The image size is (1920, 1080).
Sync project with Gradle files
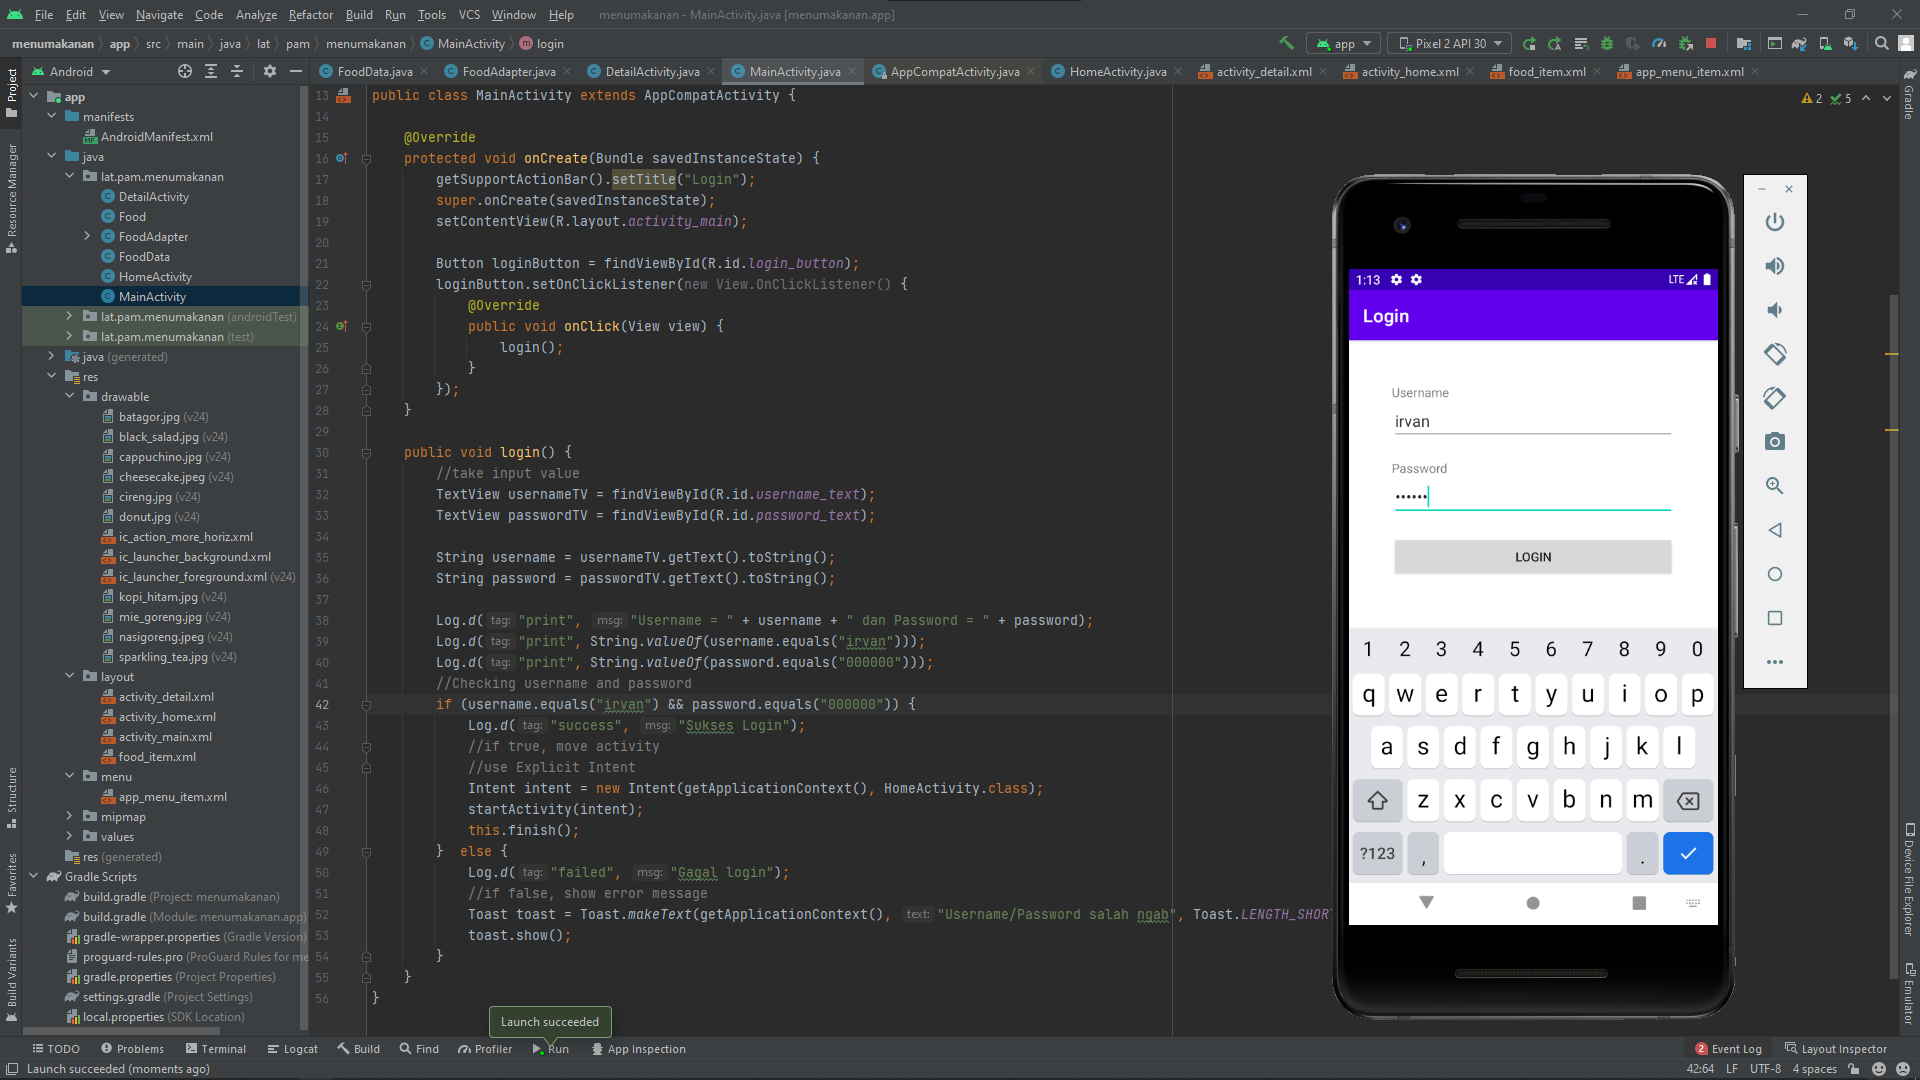(1800, 43)
